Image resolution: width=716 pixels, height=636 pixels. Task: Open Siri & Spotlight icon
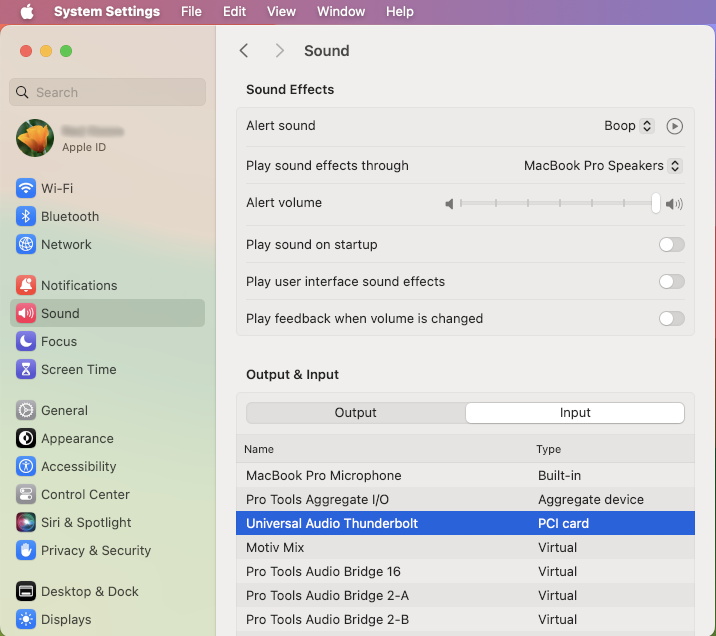coord(26,522)
